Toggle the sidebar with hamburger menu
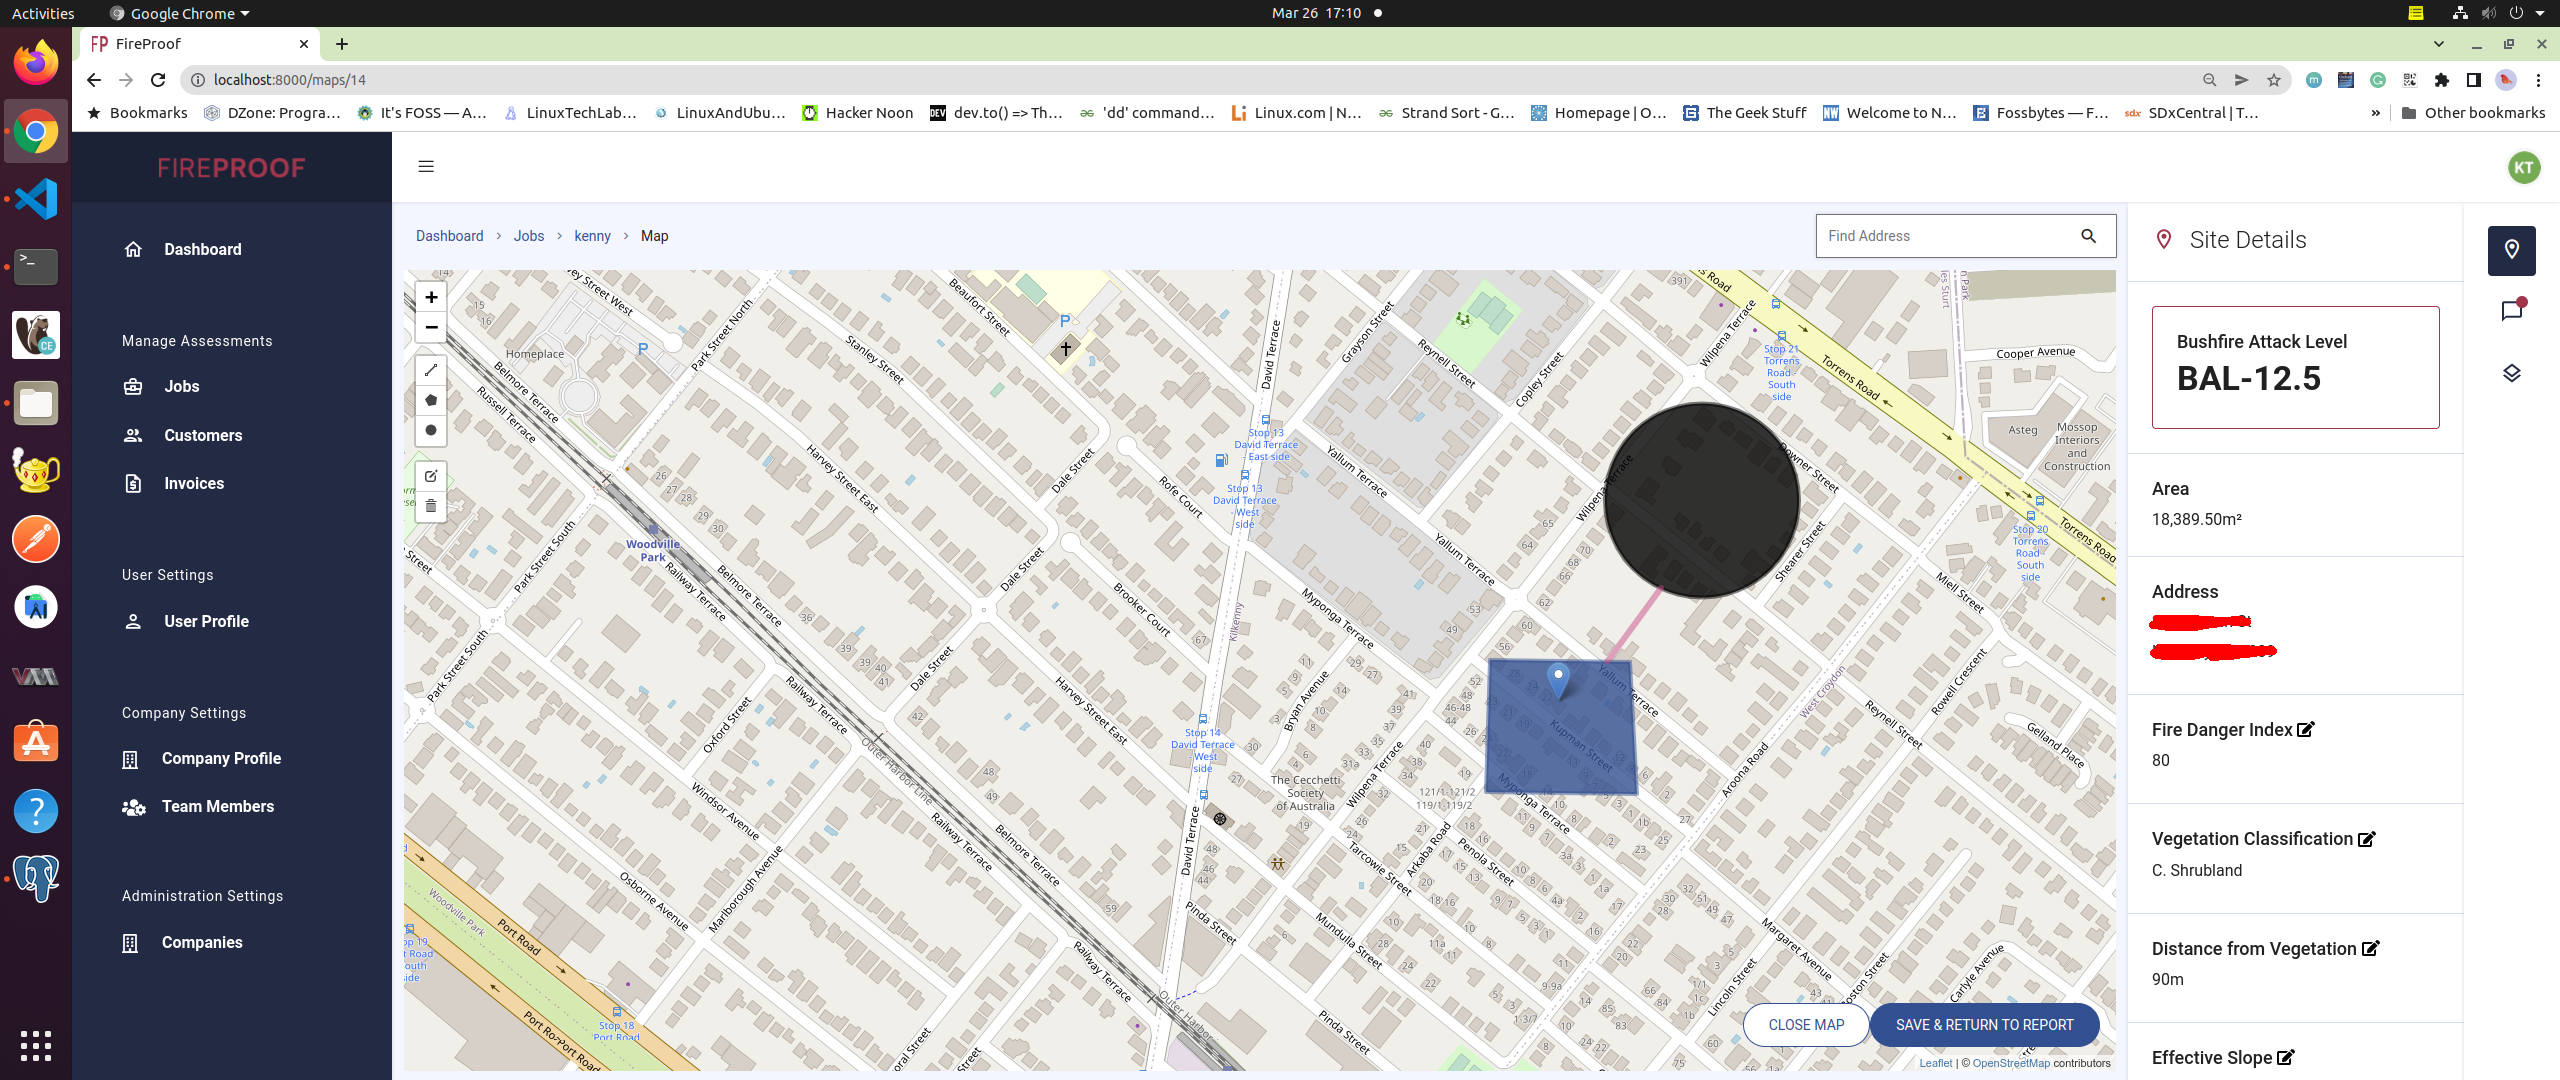This screenshot has height=1080, width=2560. click(426, 167)
